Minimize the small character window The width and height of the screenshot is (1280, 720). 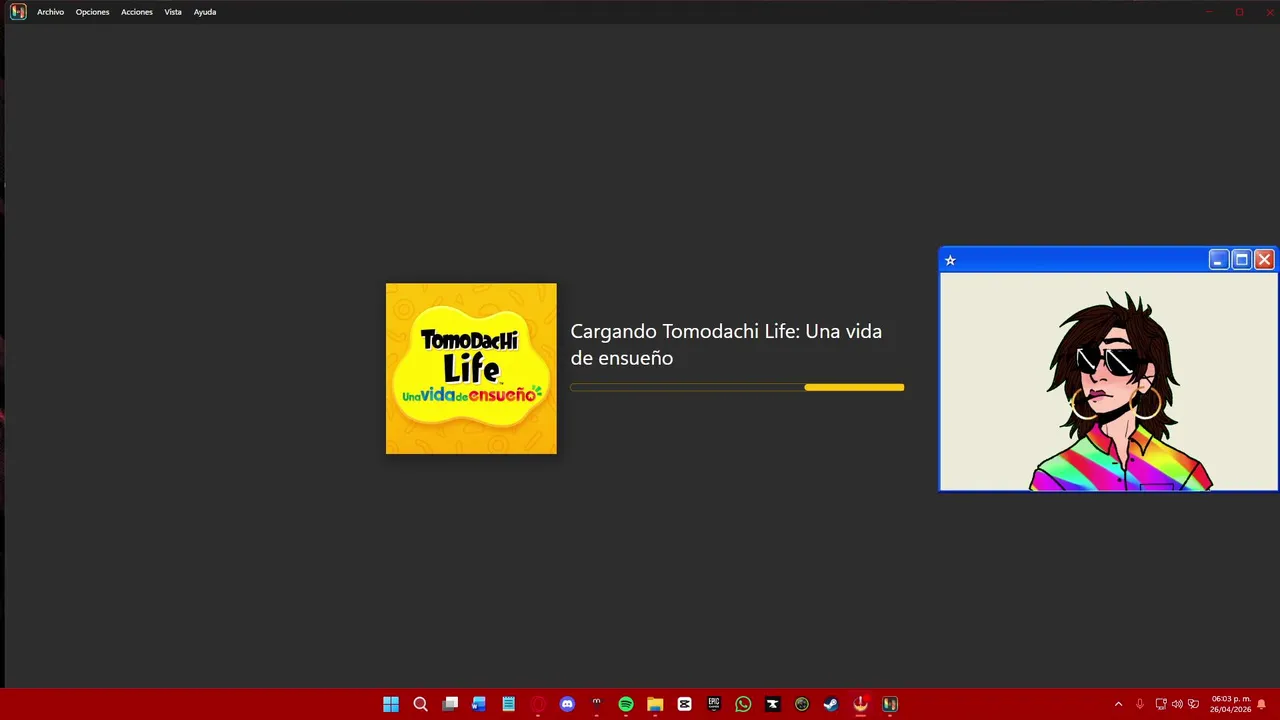pos(1218,260)
